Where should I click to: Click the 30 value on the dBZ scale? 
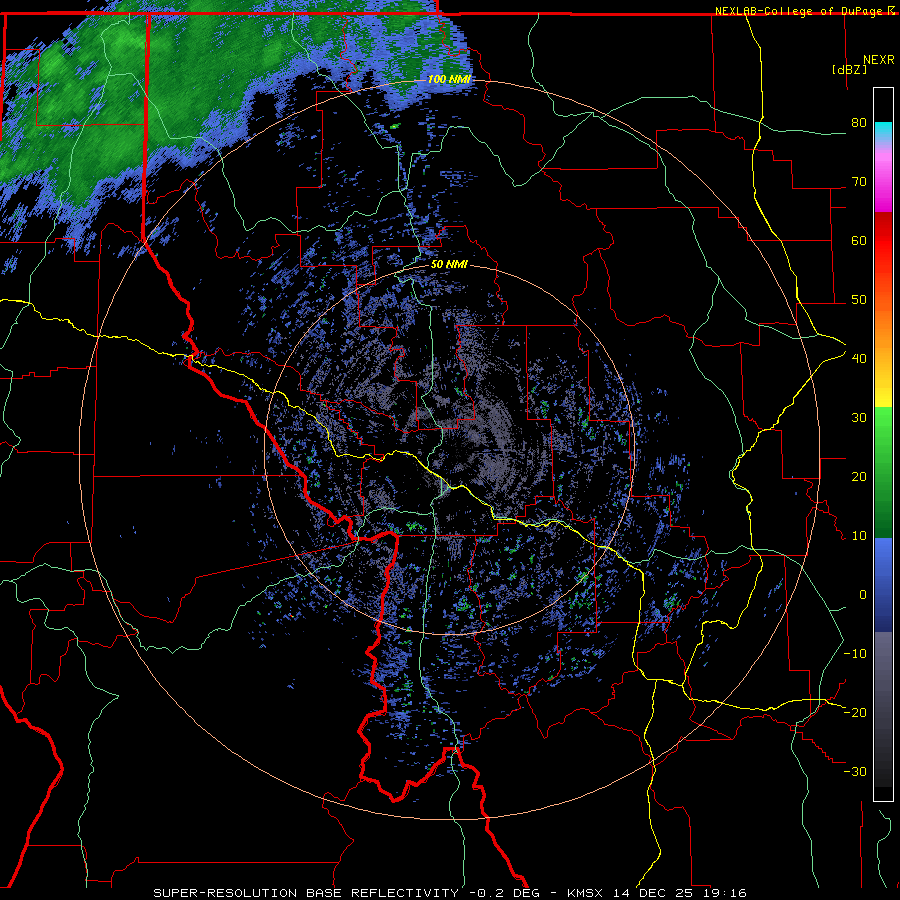click(x=859, y=418)
